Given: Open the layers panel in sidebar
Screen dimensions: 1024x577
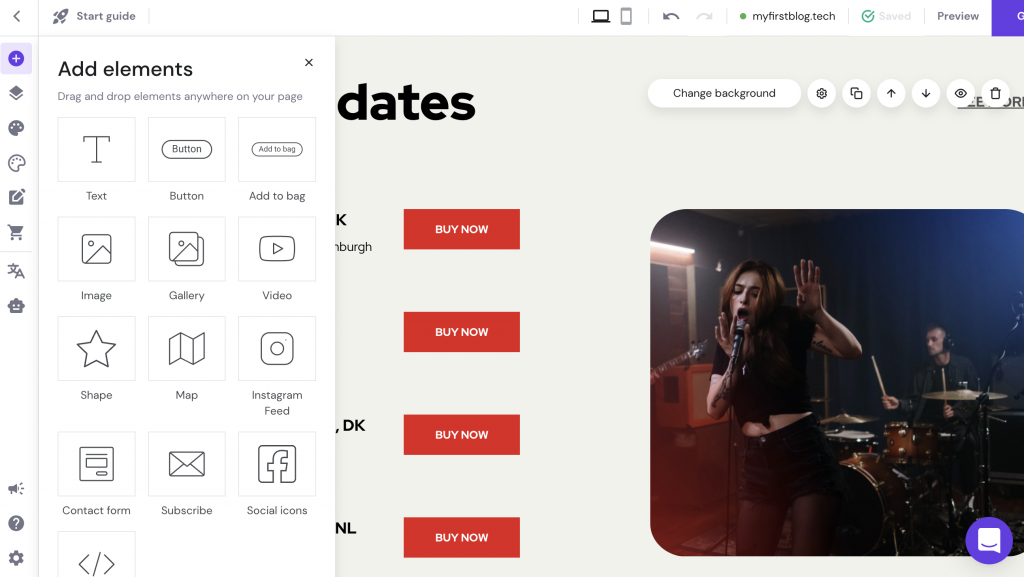Looking at the screenshot, I should coord(16,93).
